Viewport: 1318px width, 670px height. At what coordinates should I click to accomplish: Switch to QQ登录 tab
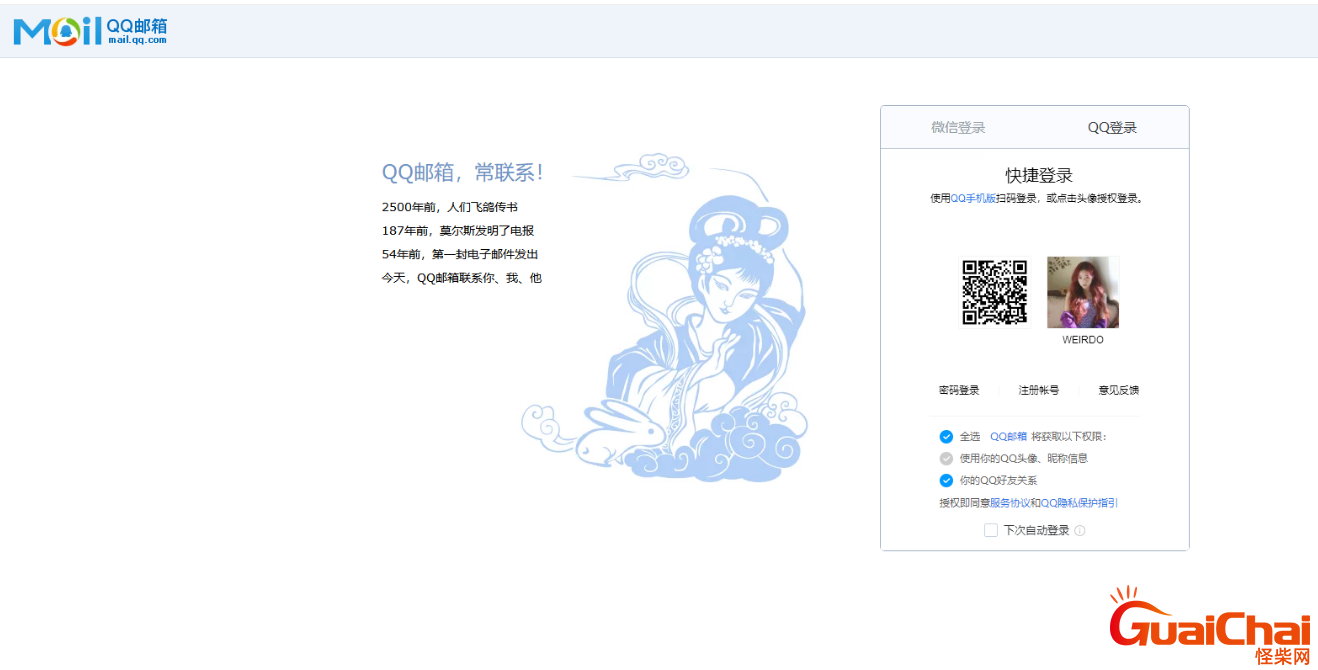pyautogui.click(x=1112, y=127)
